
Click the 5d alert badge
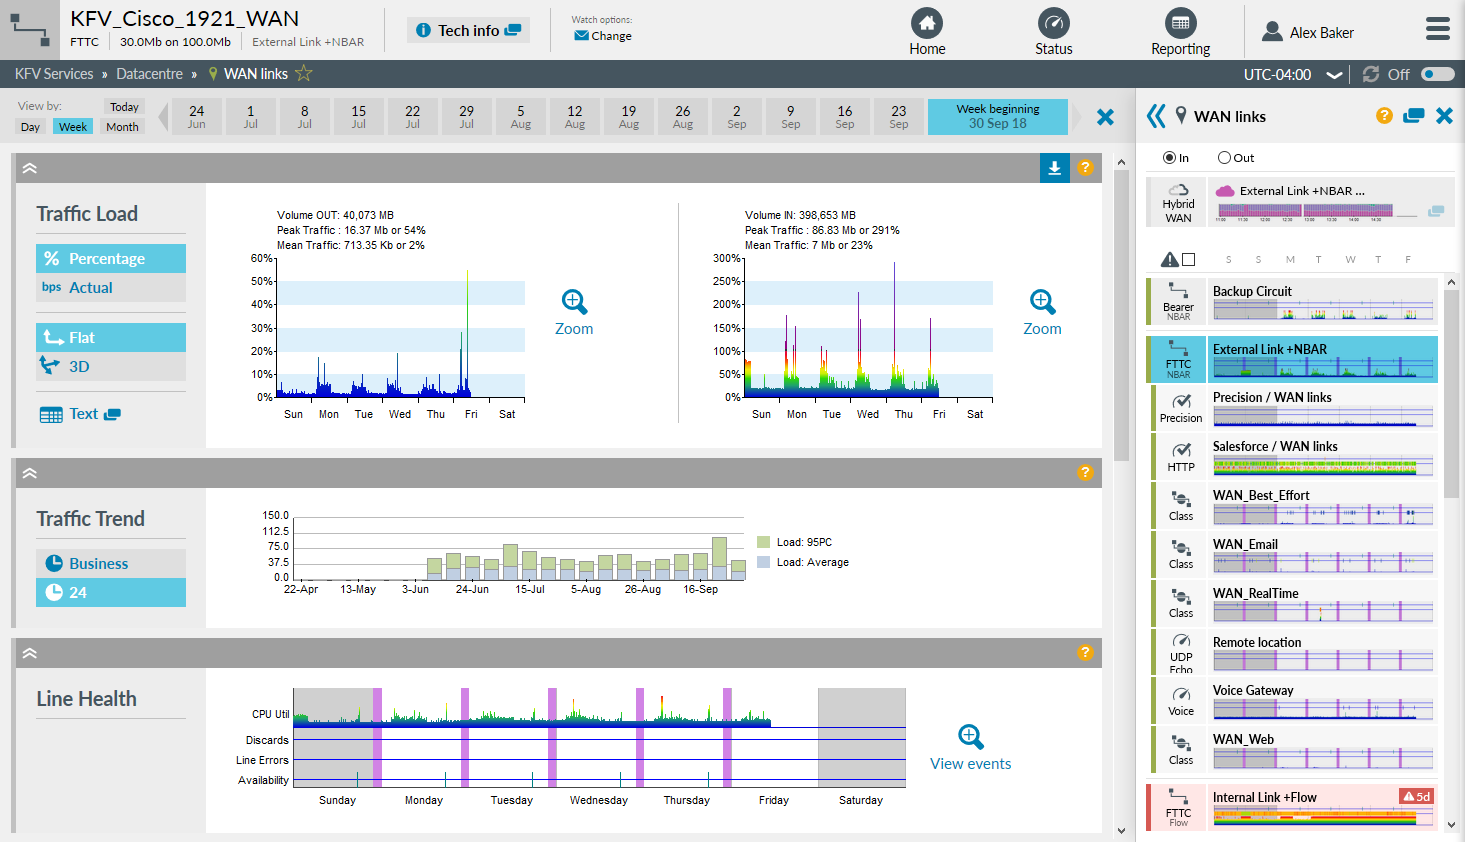(1417, 797)
